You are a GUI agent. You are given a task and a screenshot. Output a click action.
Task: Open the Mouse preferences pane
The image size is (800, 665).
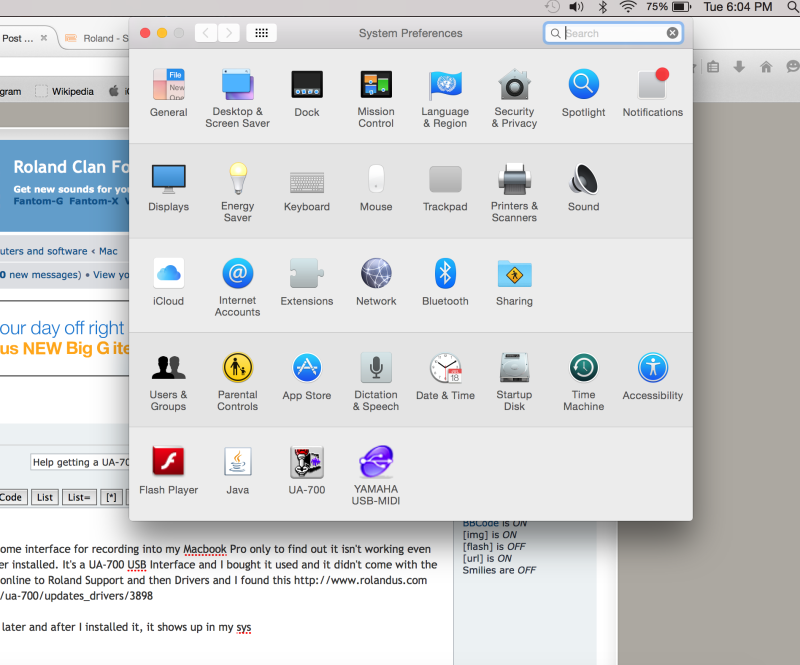tap(376, 188)
